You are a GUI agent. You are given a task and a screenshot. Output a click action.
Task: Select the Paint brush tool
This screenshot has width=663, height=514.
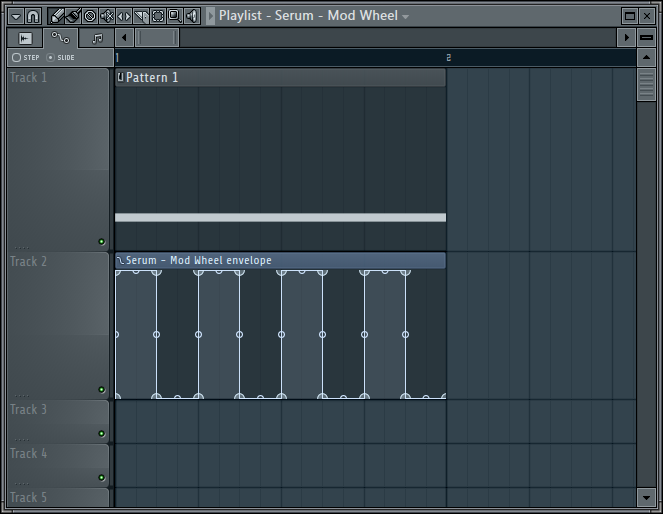point(73,16)
